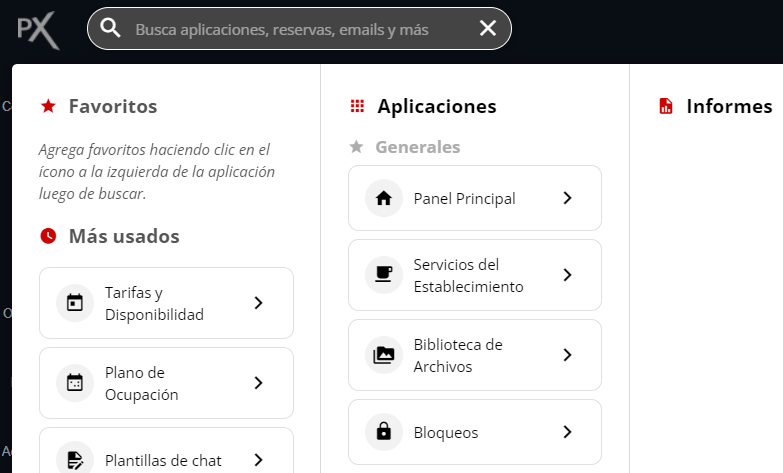Click the Tarifas y Disponibilidad calendar icon
The width and height of the screenshot is (783, 473).
pyautogui.click(x=74, y=303)
